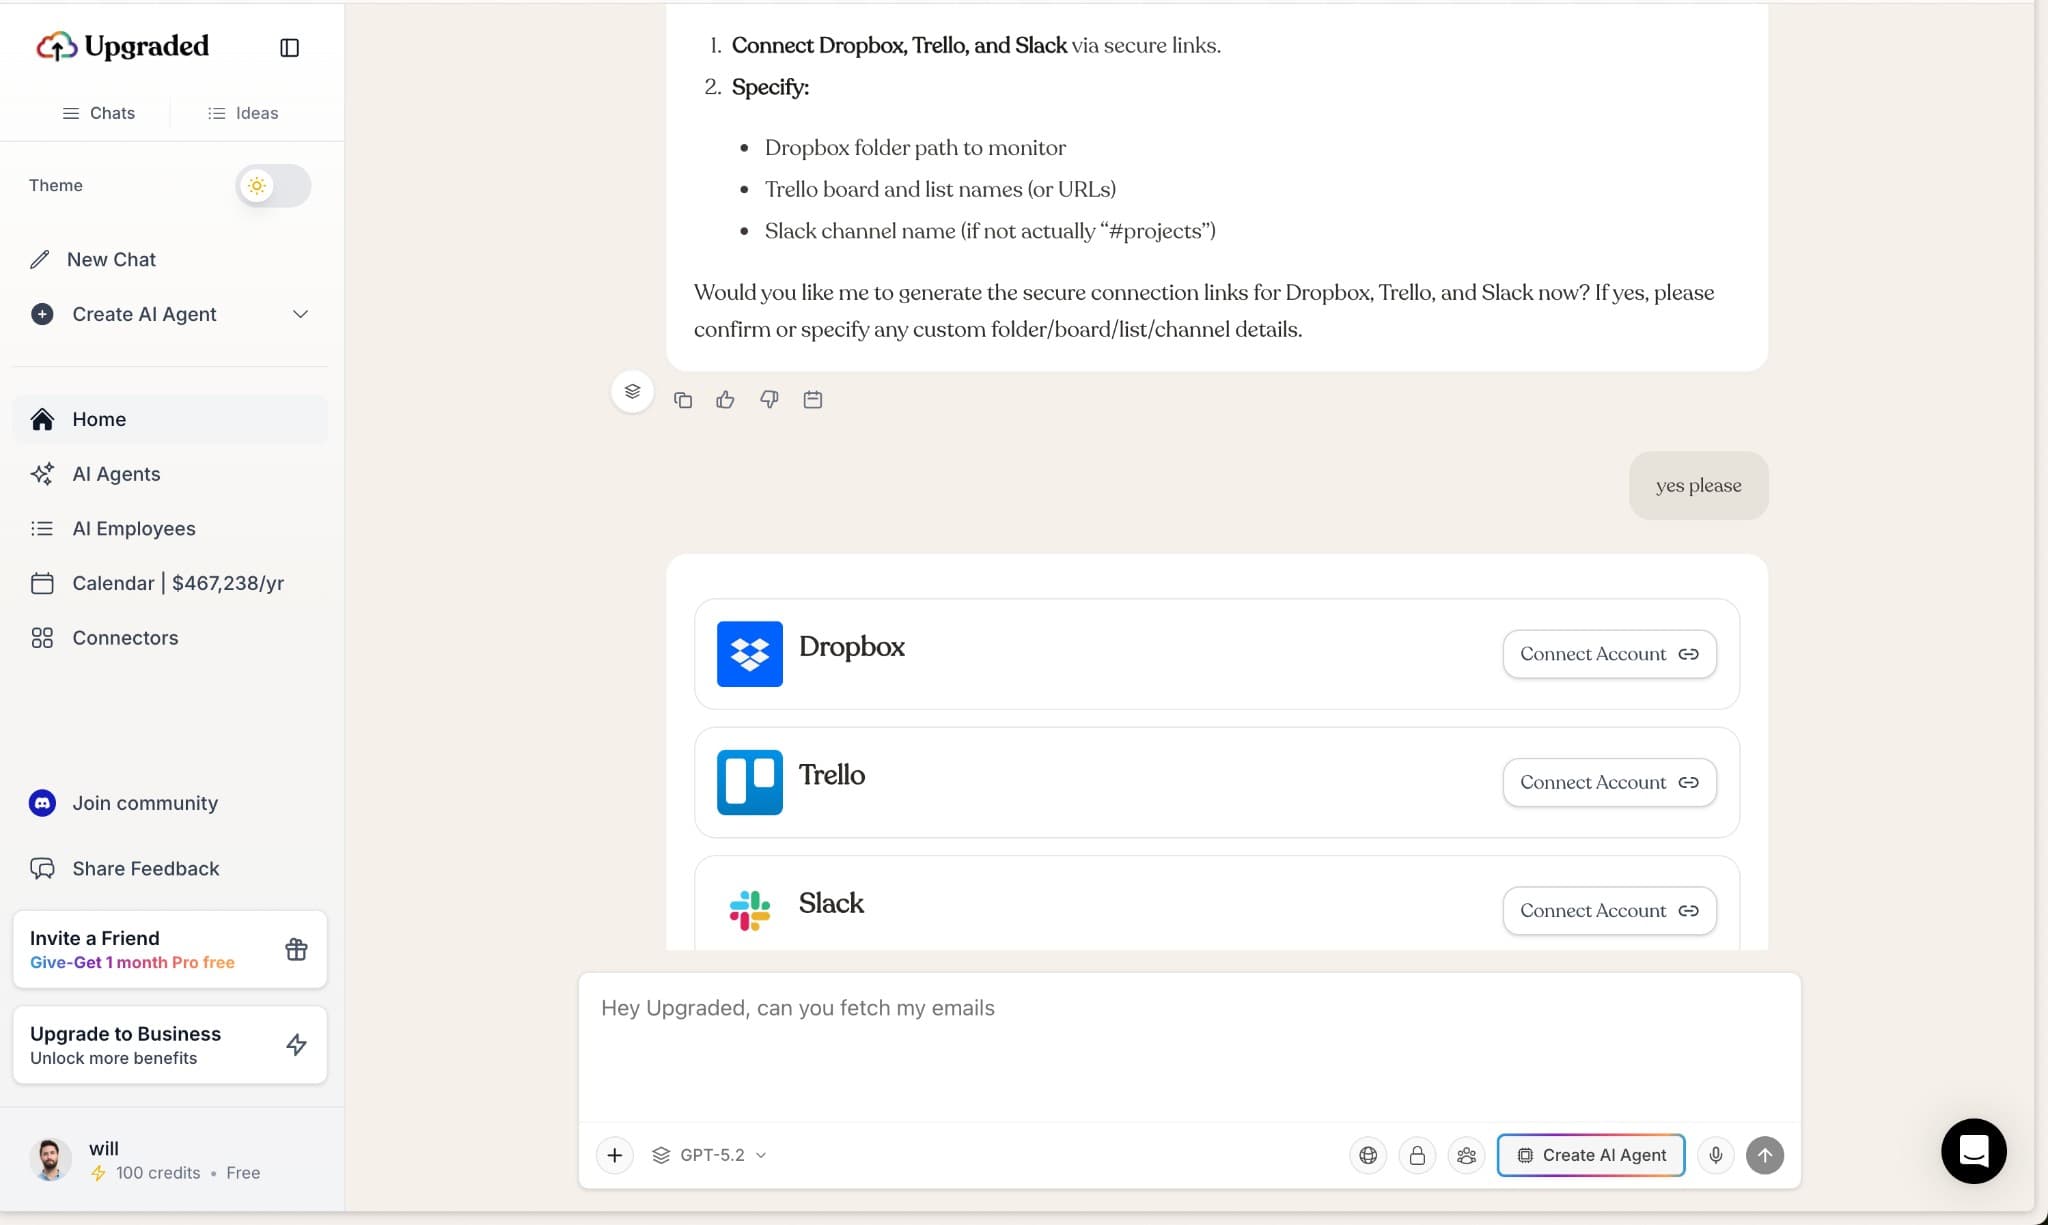
Task: Give the response a thumbs up
Action: [x=726, y=399]
